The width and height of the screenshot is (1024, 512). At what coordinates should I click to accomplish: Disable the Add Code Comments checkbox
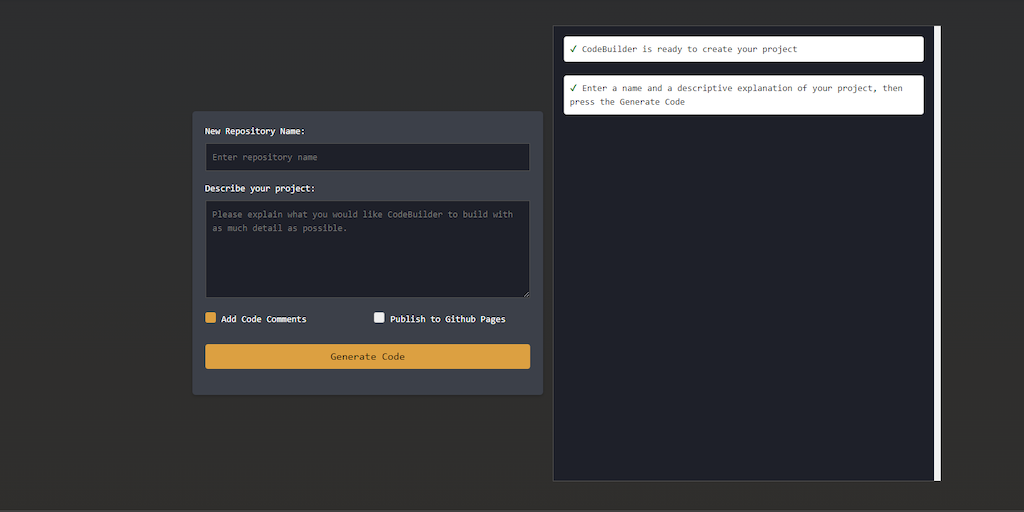coord(211,318)
